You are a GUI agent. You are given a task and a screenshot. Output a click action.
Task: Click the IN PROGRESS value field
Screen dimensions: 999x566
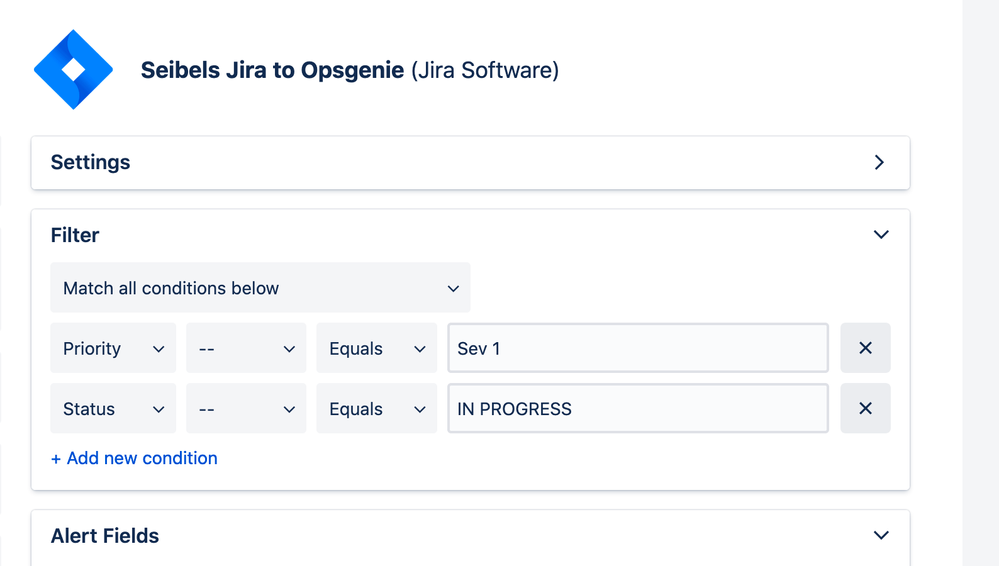pyautogui.click(x=638, y=409)
